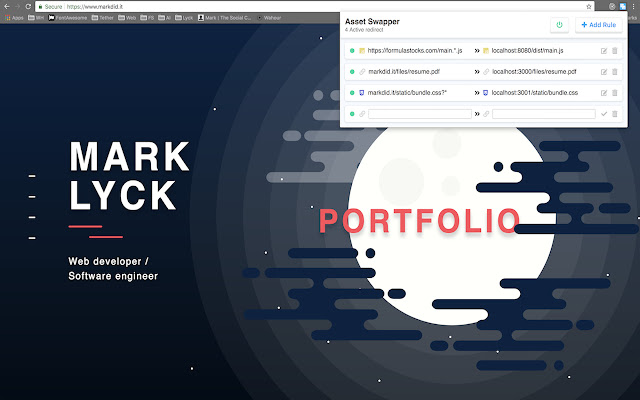Go forward with the browser forward arrow
Image resolution: width=640 pixels, height=400 pixels.
17,7
